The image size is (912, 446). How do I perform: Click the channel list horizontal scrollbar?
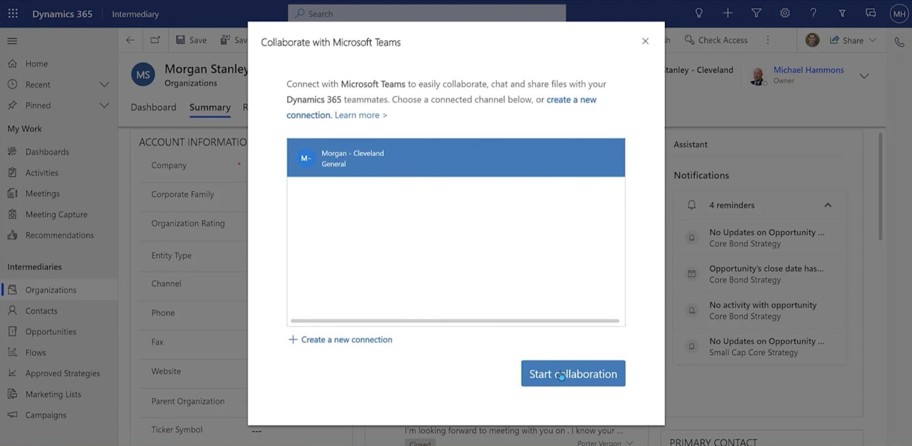tap(455, 321)
